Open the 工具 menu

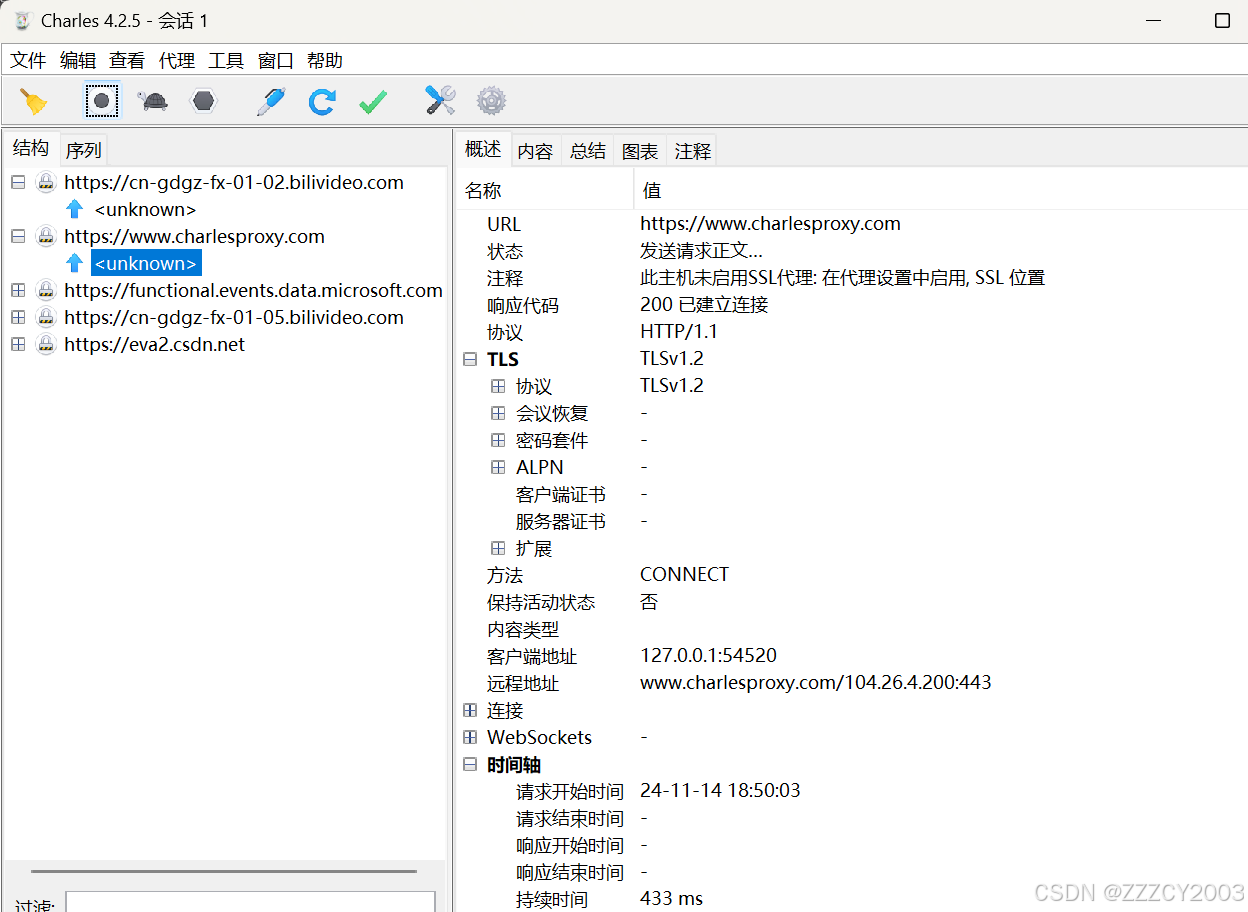(x=226, y=61)
